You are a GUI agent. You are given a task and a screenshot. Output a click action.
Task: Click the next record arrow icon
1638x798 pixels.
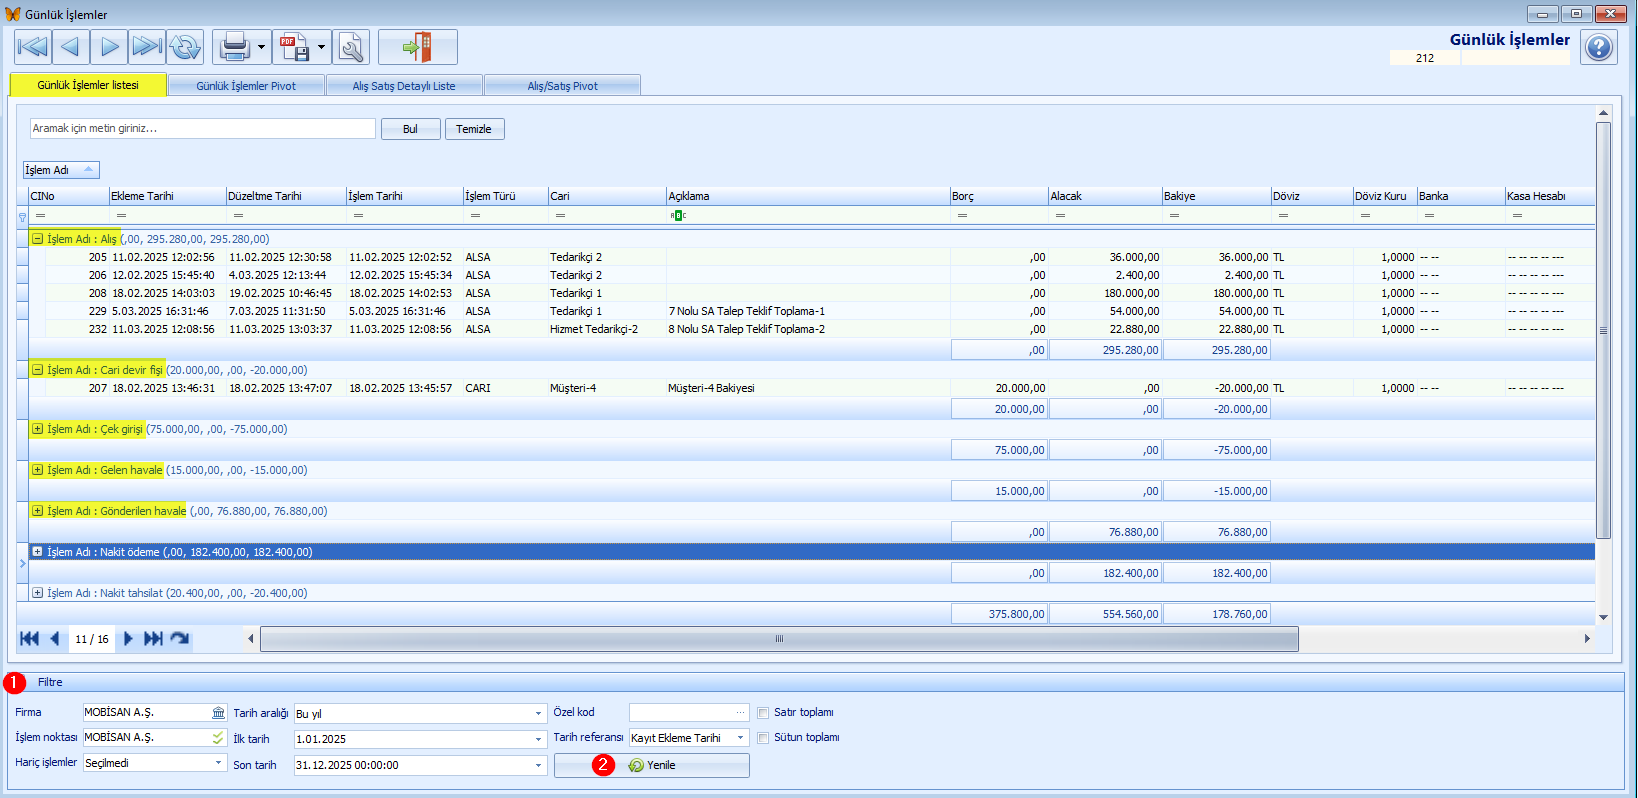pyautogui.click(x=109, y=47)
